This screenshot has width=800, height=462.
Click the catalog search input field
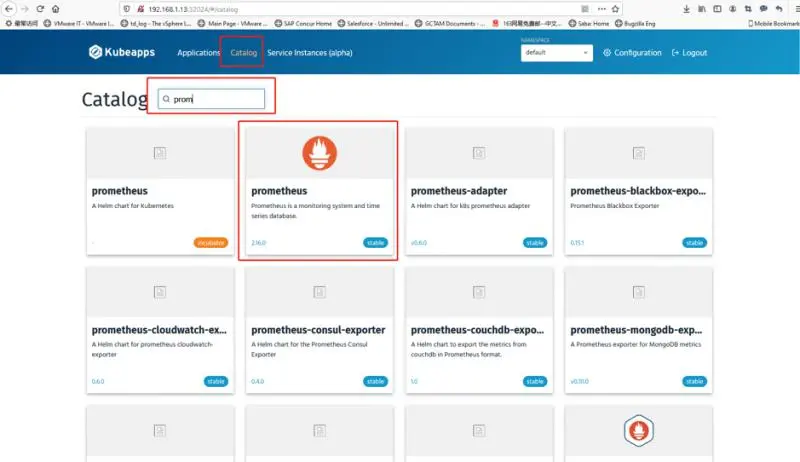[211, 99]
